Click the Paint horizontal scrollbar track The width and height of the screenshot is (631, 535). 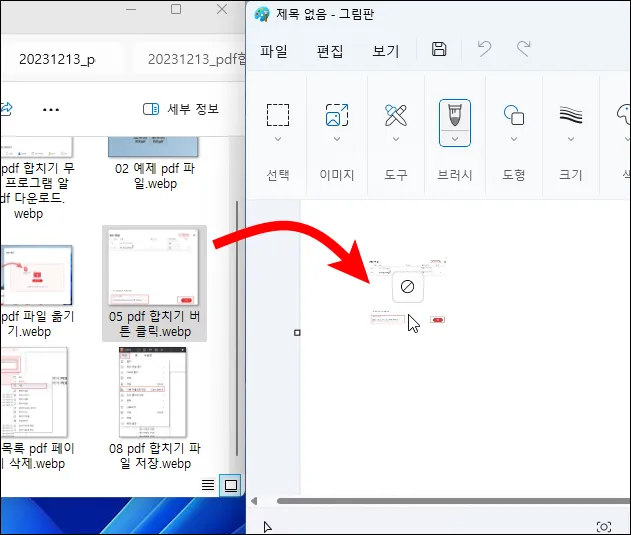point(454,501)
